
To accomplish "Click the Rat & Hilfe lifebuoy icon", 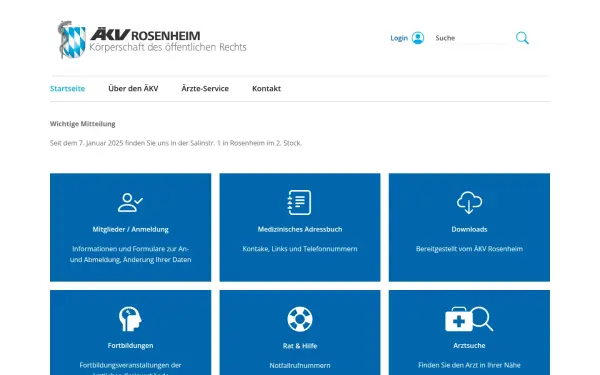I will 300,319.
